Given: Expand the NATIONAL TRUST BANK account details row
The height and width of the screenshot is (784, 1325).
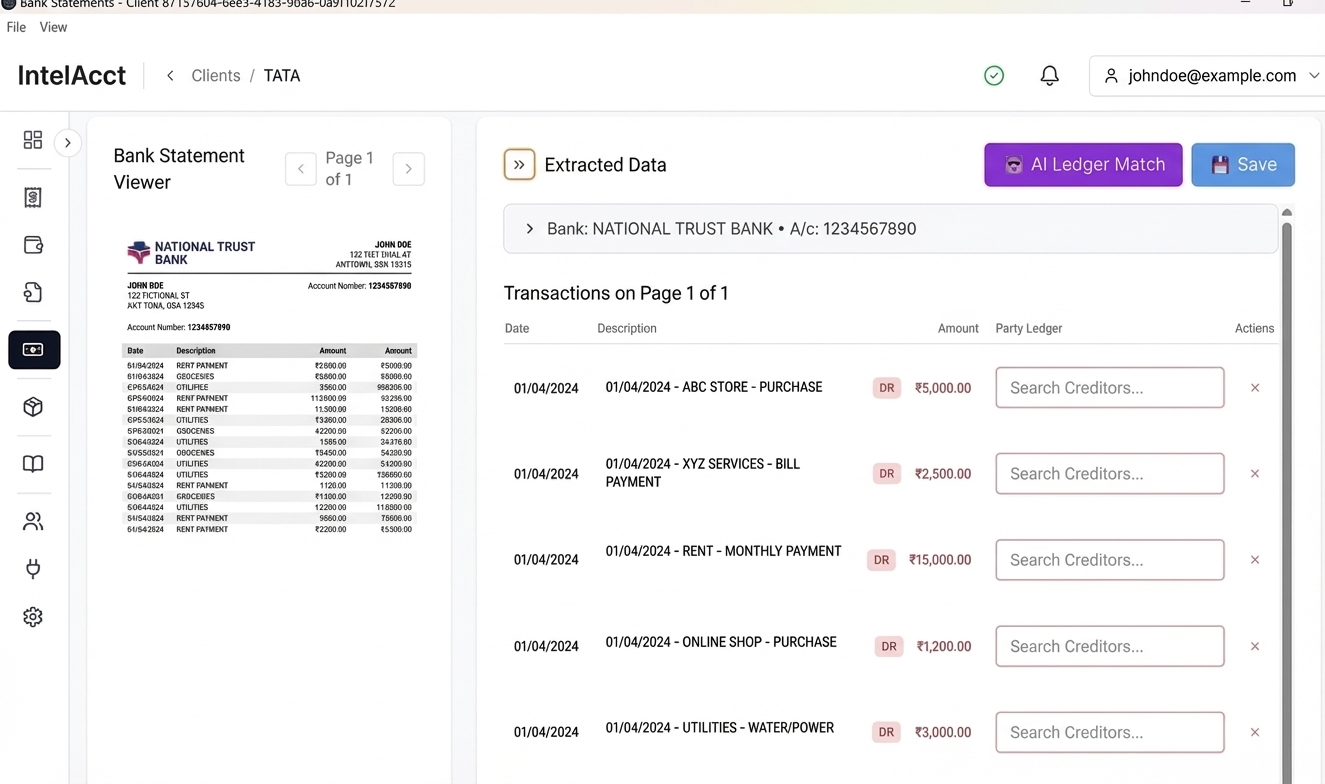Looking at the screenshot, I should coord(529,228).
